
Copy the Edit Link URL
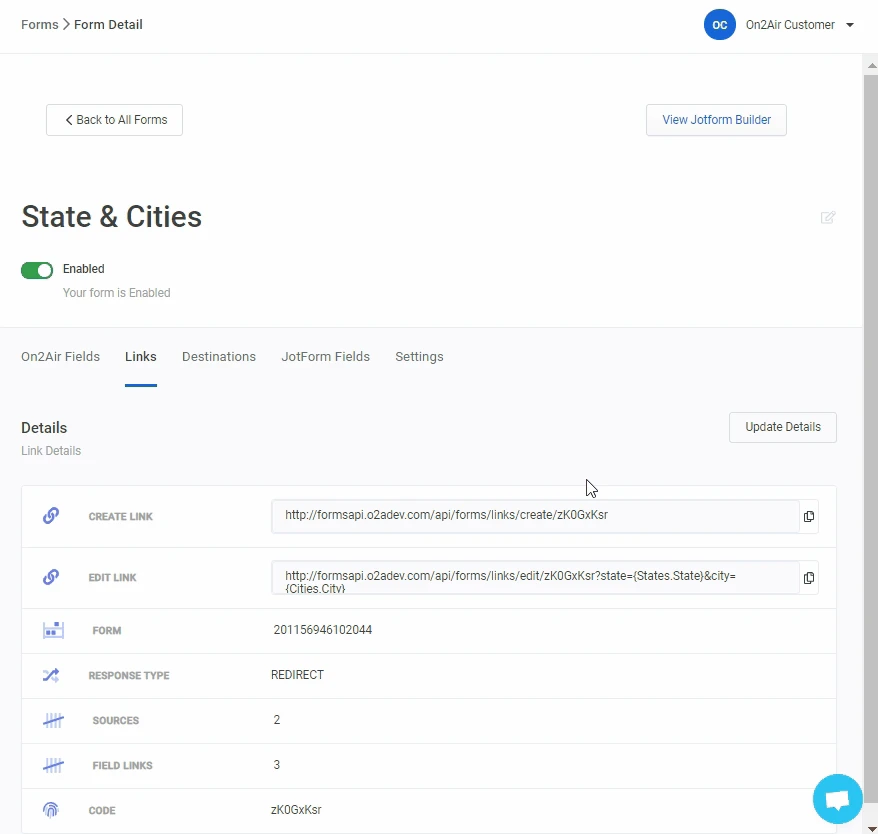pyautogui.click(x=809, y=578)
